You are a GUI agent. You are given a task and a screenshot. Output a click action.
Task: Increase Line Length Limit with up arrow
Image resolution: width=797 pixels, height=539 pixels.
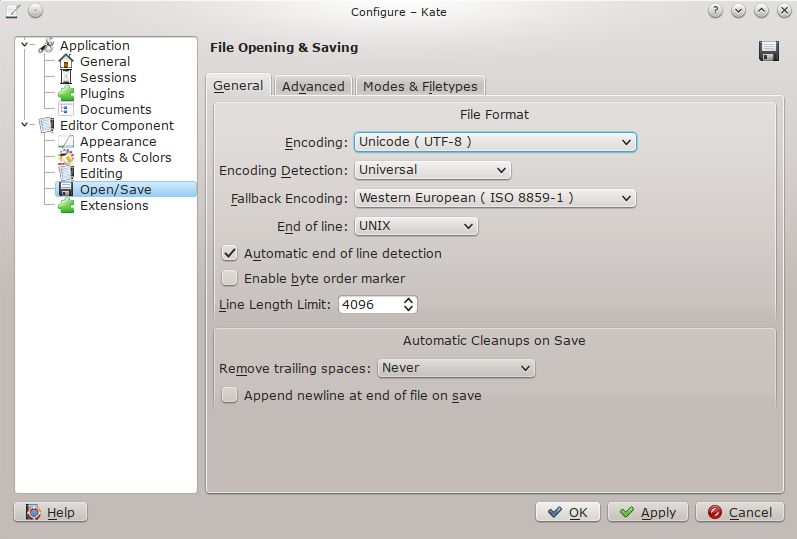pyautogui.click(x=408, y=300)
